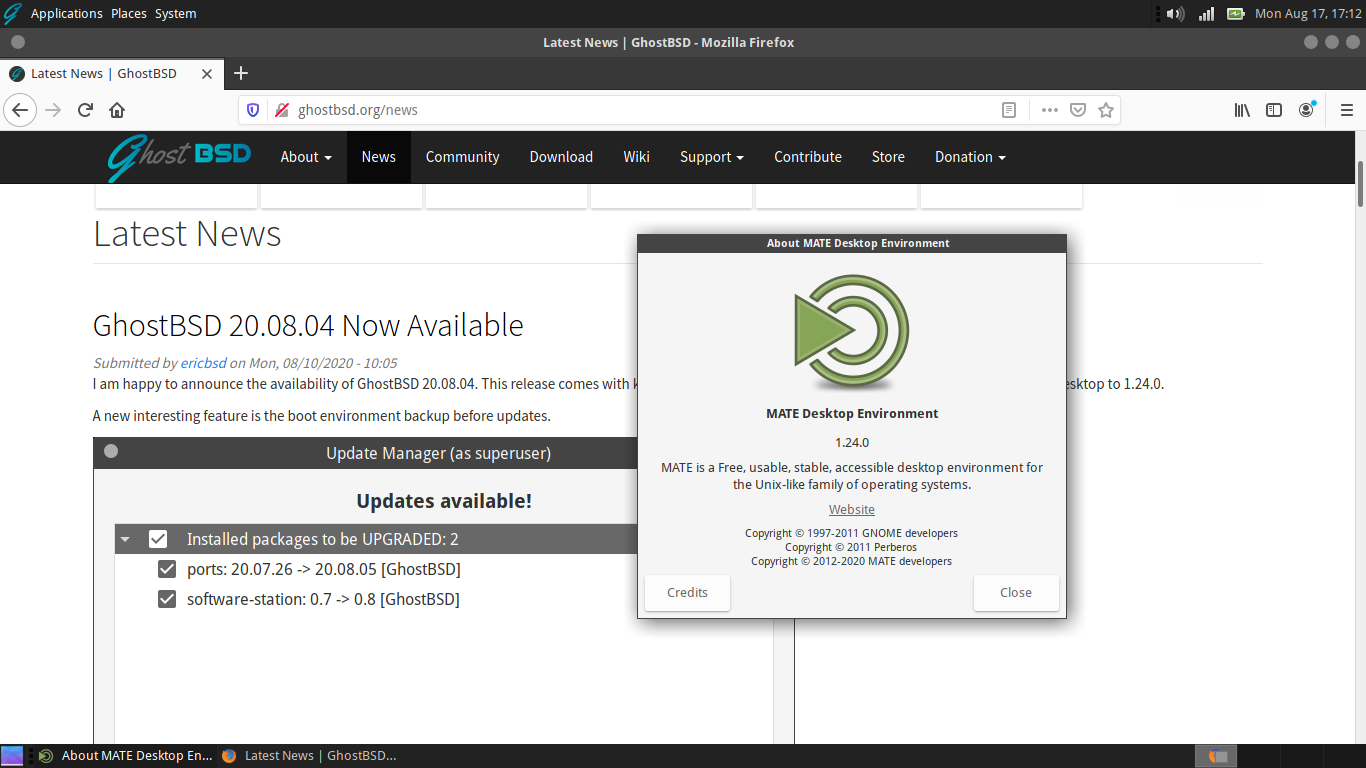This screenshot has width=1366, height=768.
Task: Uncheck the ports 20.07.26 package checkbox
Action: [x=167, y=569]
